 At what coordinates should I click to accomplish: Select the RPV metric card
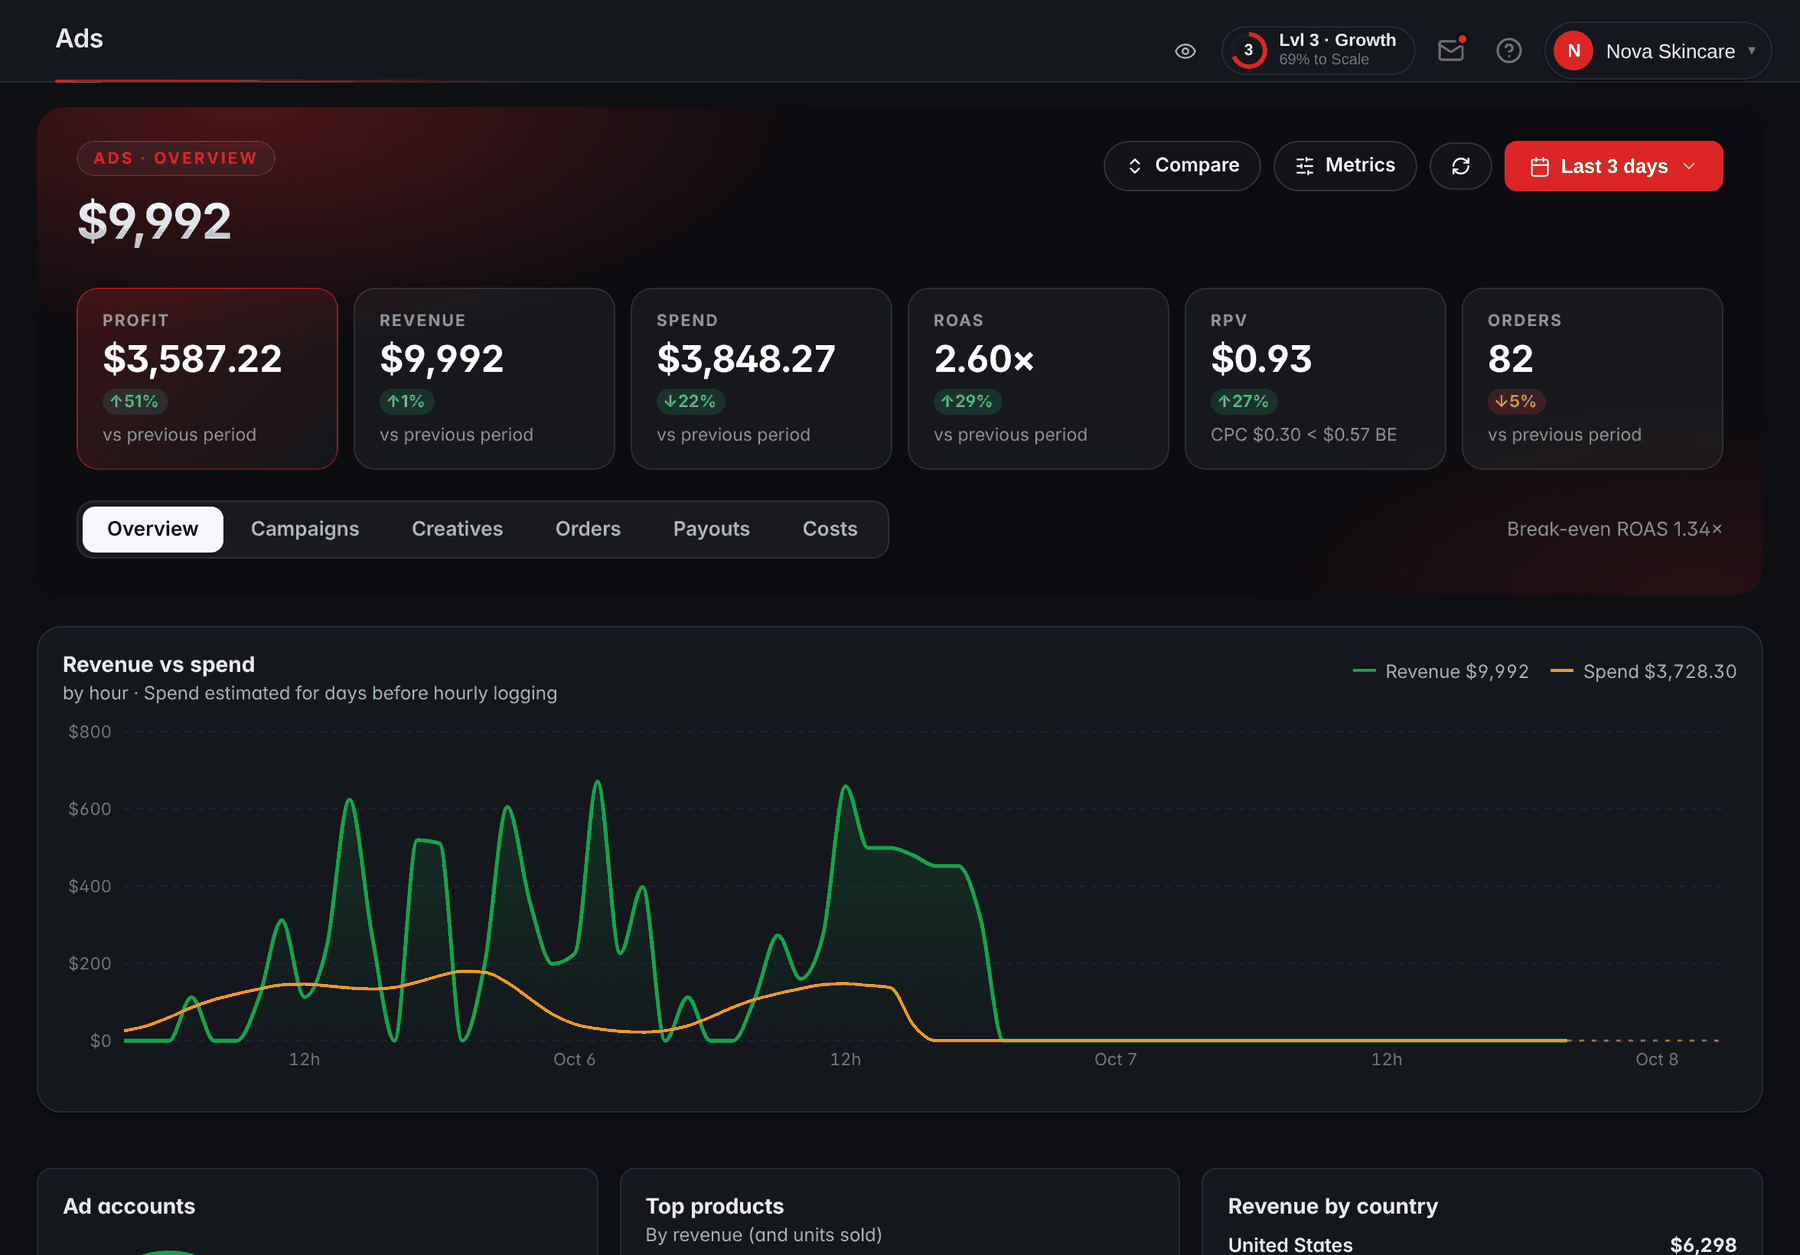(x=1315, y=379)
